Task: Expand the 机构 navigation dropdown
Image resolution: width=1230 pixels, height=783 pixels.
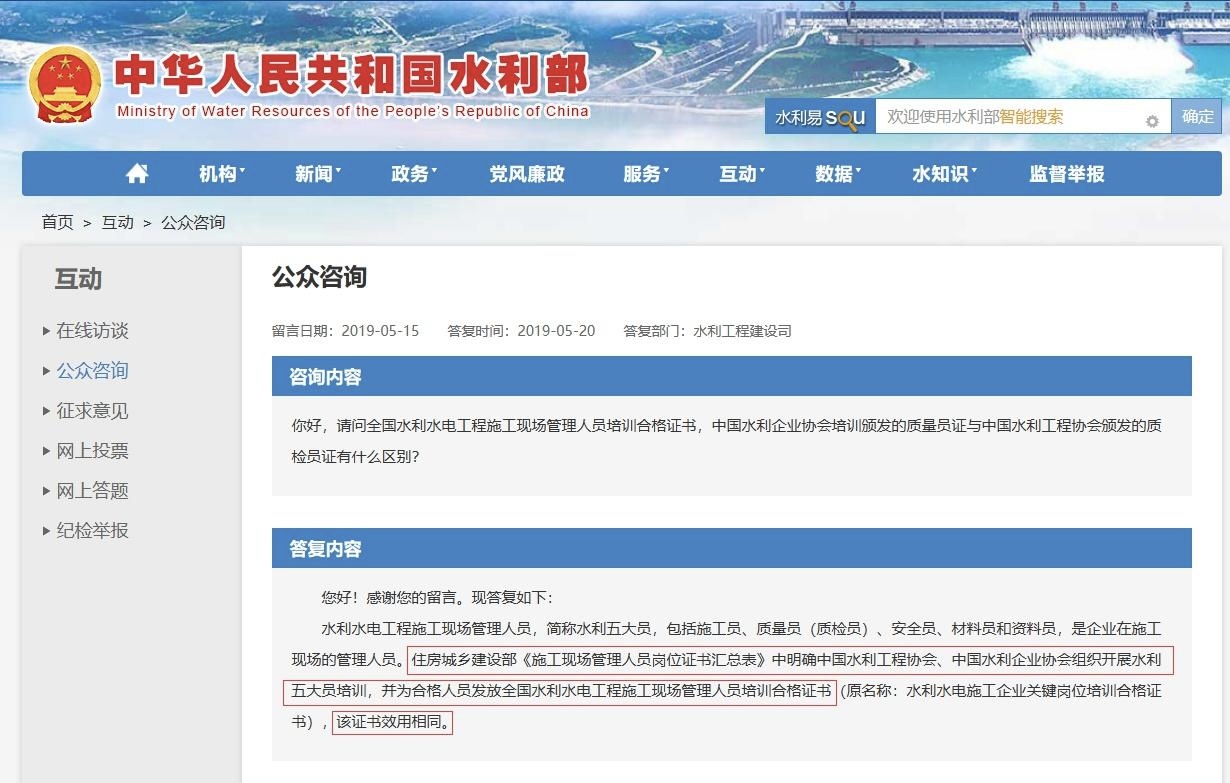Action: 218,173
